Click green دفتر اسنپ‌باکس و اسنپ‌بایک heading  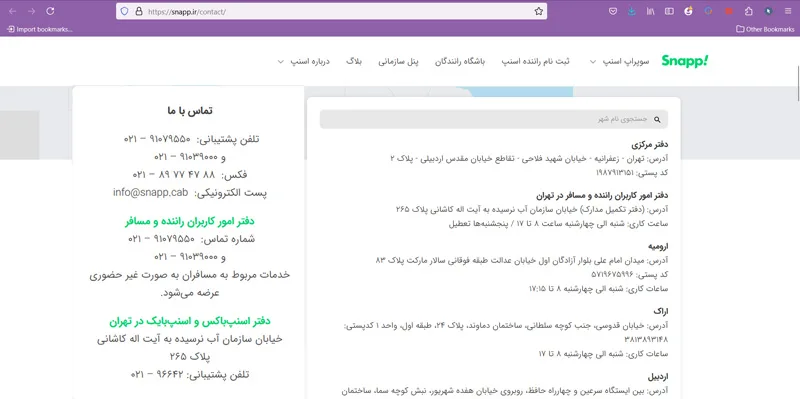190,321
